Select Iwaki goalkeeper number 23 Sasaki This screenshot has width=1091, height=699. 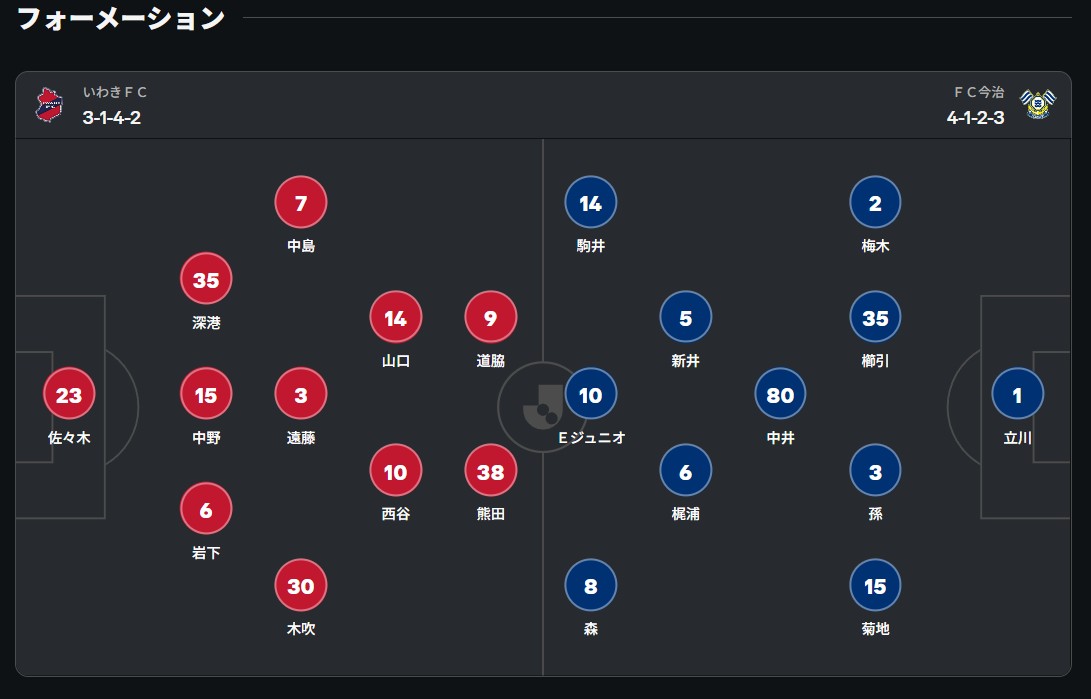tap(69, 394)
